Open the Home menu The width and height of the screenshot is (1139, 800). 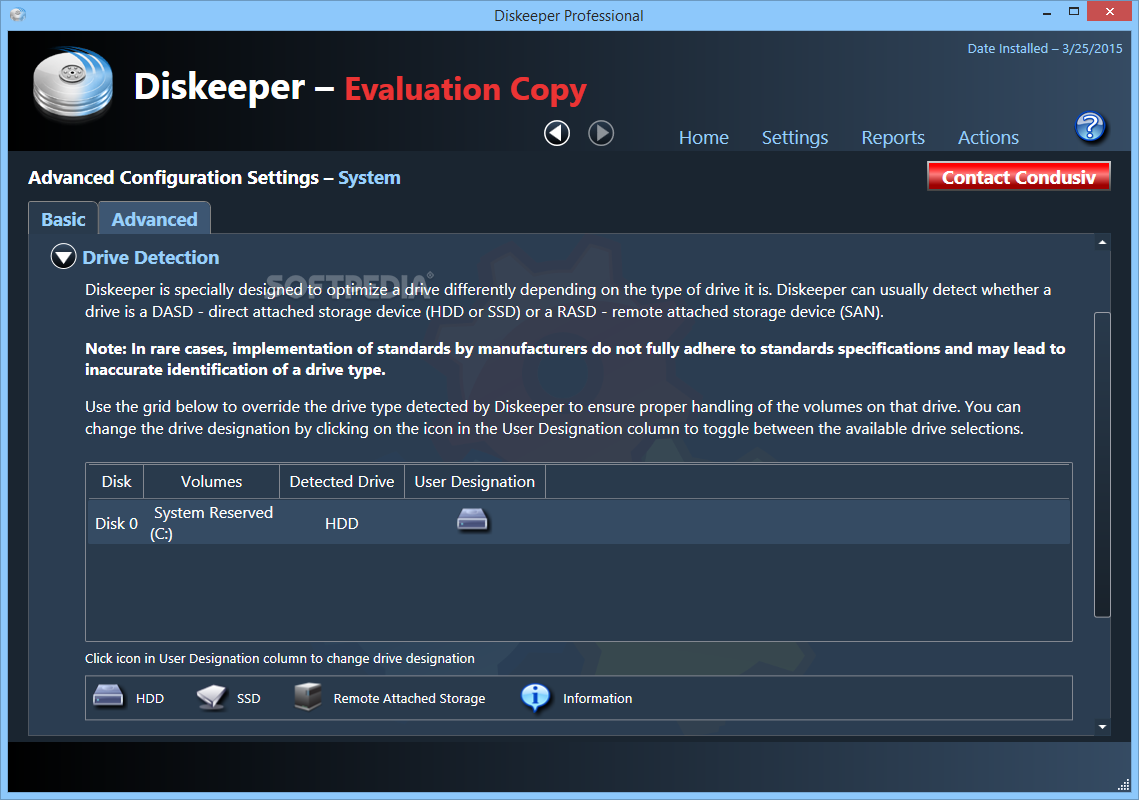click(703, 137)
